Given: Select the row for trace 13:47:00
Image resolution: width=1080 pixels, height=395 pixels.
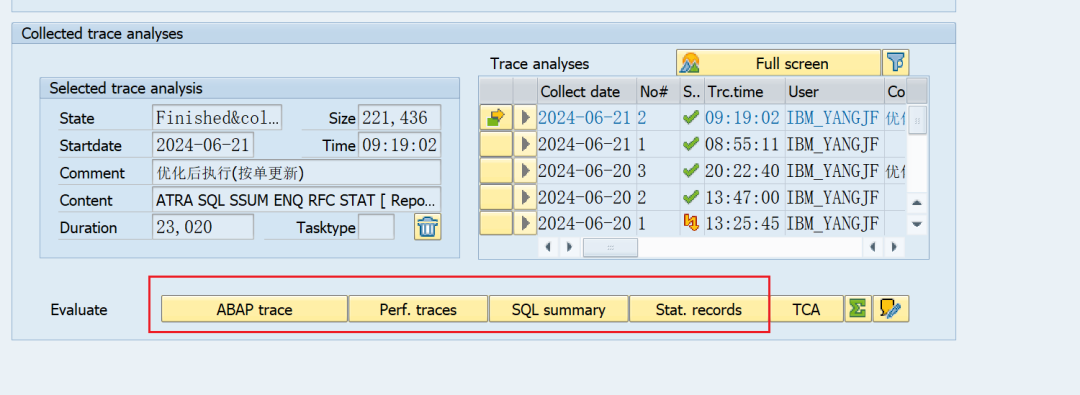Looking at the screenshot, I should point(496,198).
